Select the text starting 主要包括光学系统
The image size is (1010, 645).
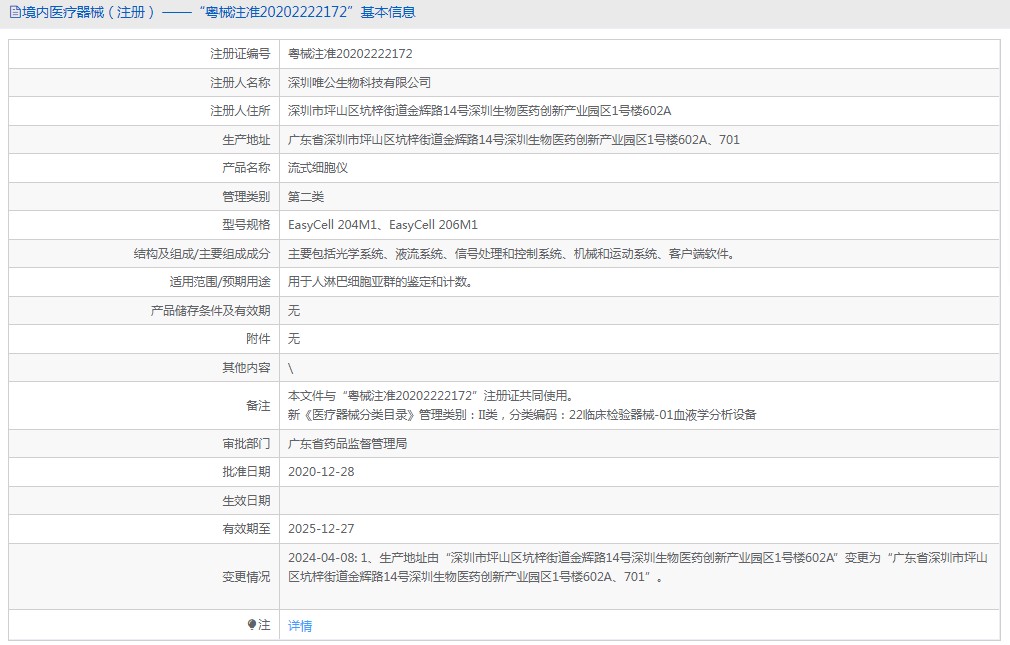pos(513,254)
